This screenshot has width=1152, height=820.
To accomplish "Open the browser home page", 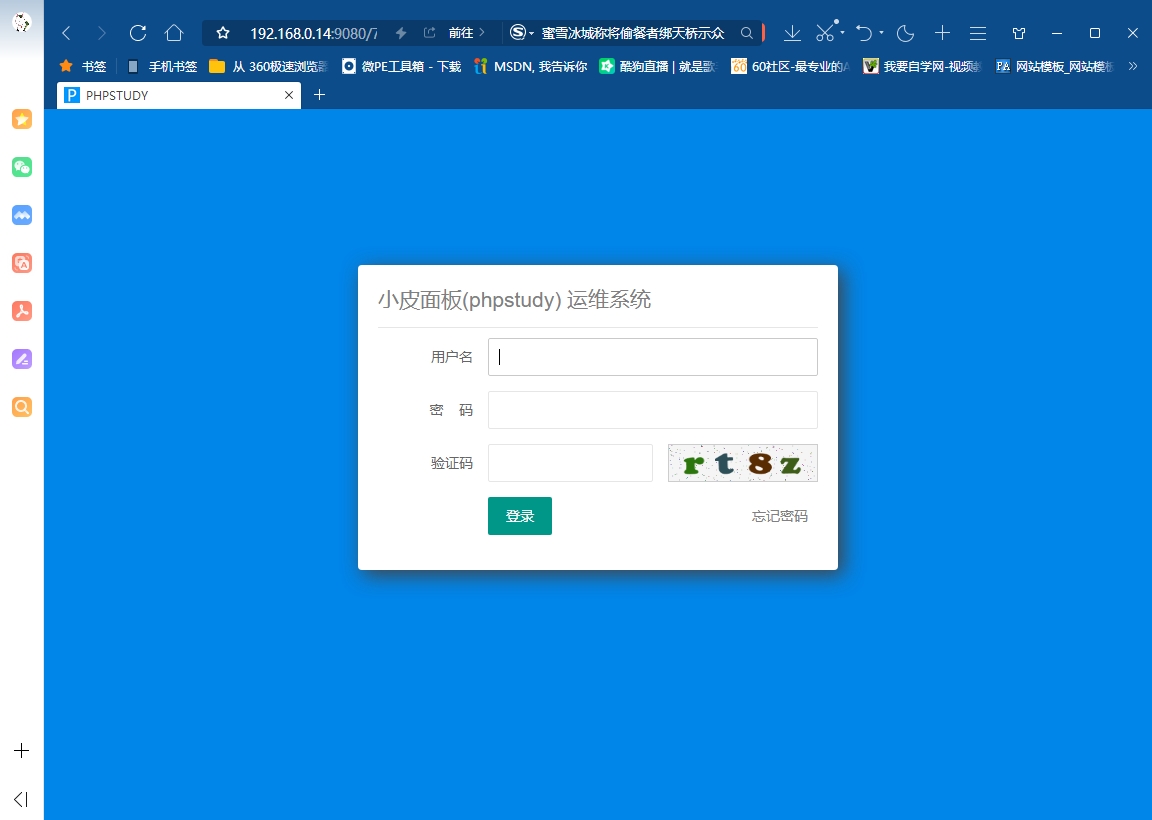I will click(173, 33).
